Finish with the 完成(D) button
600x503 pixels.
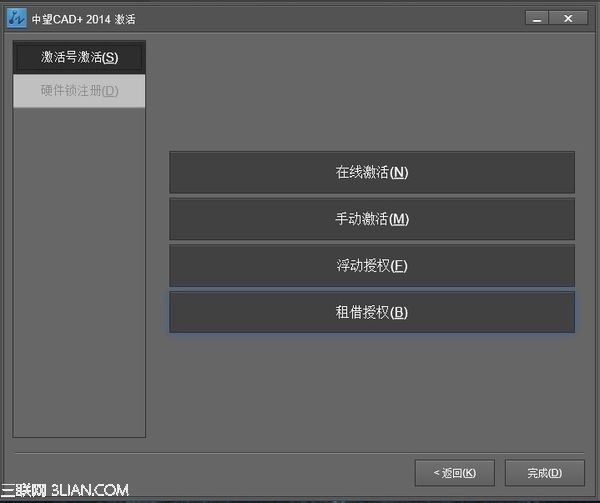coord(545,473)
